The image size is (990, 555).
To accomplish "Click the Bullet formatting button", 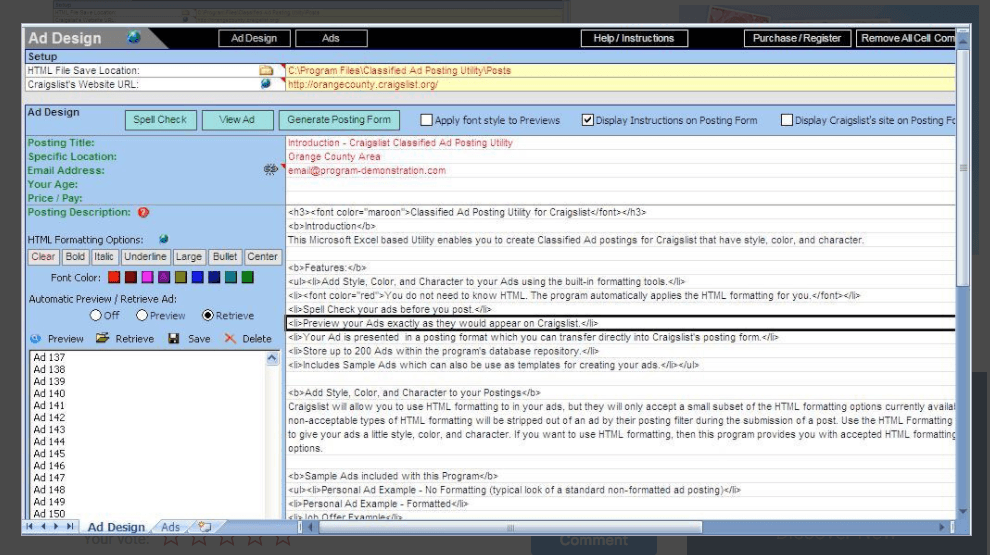I will coord(225,257).
